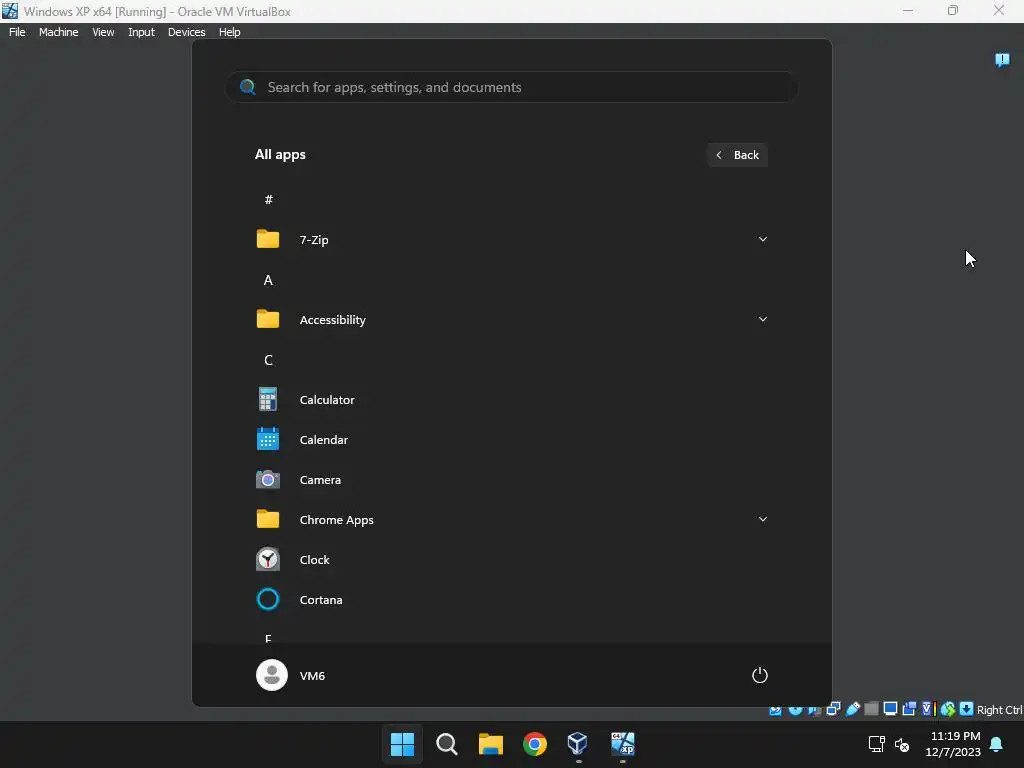Expand the Chrome Apps folder chevron
Image resolution: width=1024 pixels, height=768 pixels.
763,519
